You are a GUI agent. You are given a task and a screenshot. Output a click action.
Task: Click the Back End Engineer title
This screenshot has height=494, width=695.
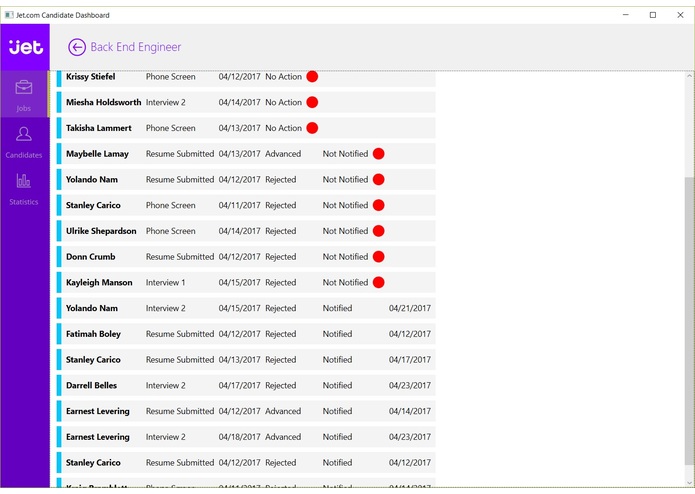(x=136, y=47)
